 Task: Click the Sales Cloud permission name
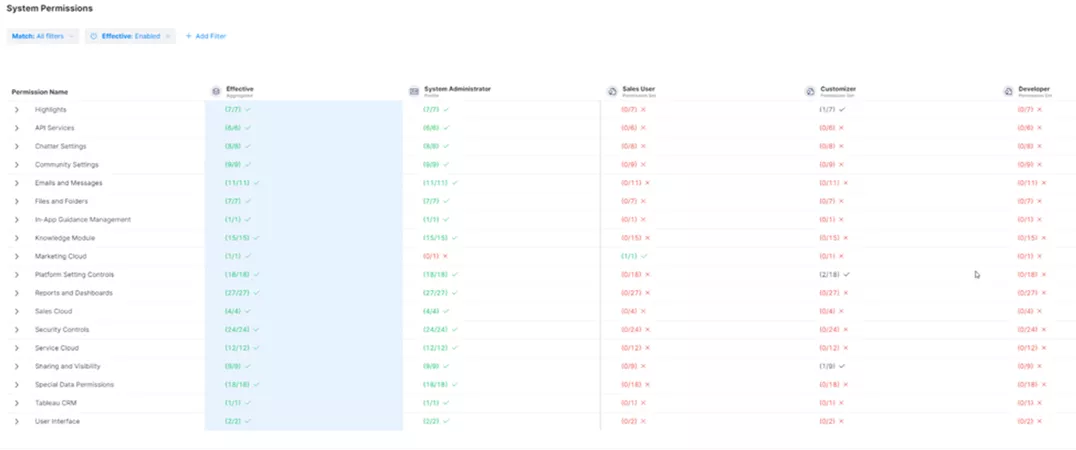coord(54,311)
